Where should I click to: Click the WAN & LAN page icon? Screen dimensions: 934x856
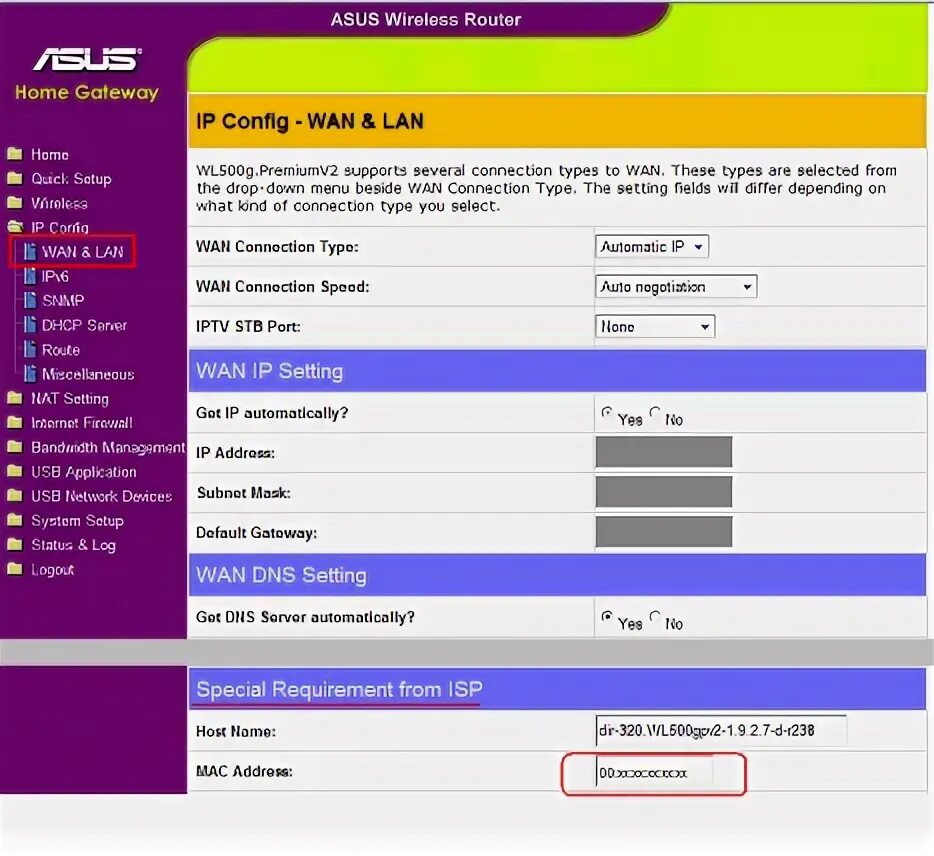tap(29, 251)
